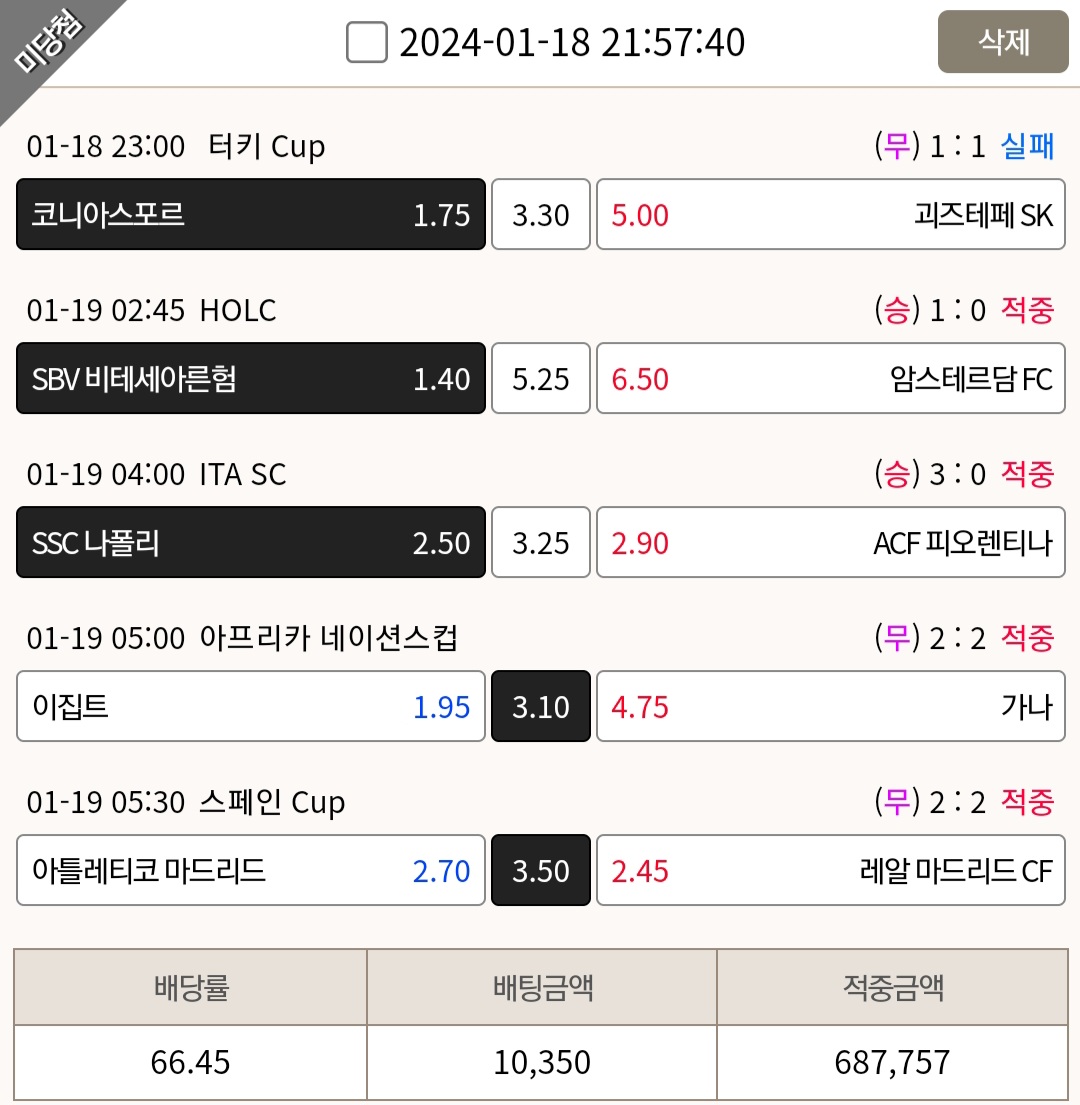
Task: Choose draw odds 3.25 for ITA SC
Action: pyautogui.click(x=540, y=543)
